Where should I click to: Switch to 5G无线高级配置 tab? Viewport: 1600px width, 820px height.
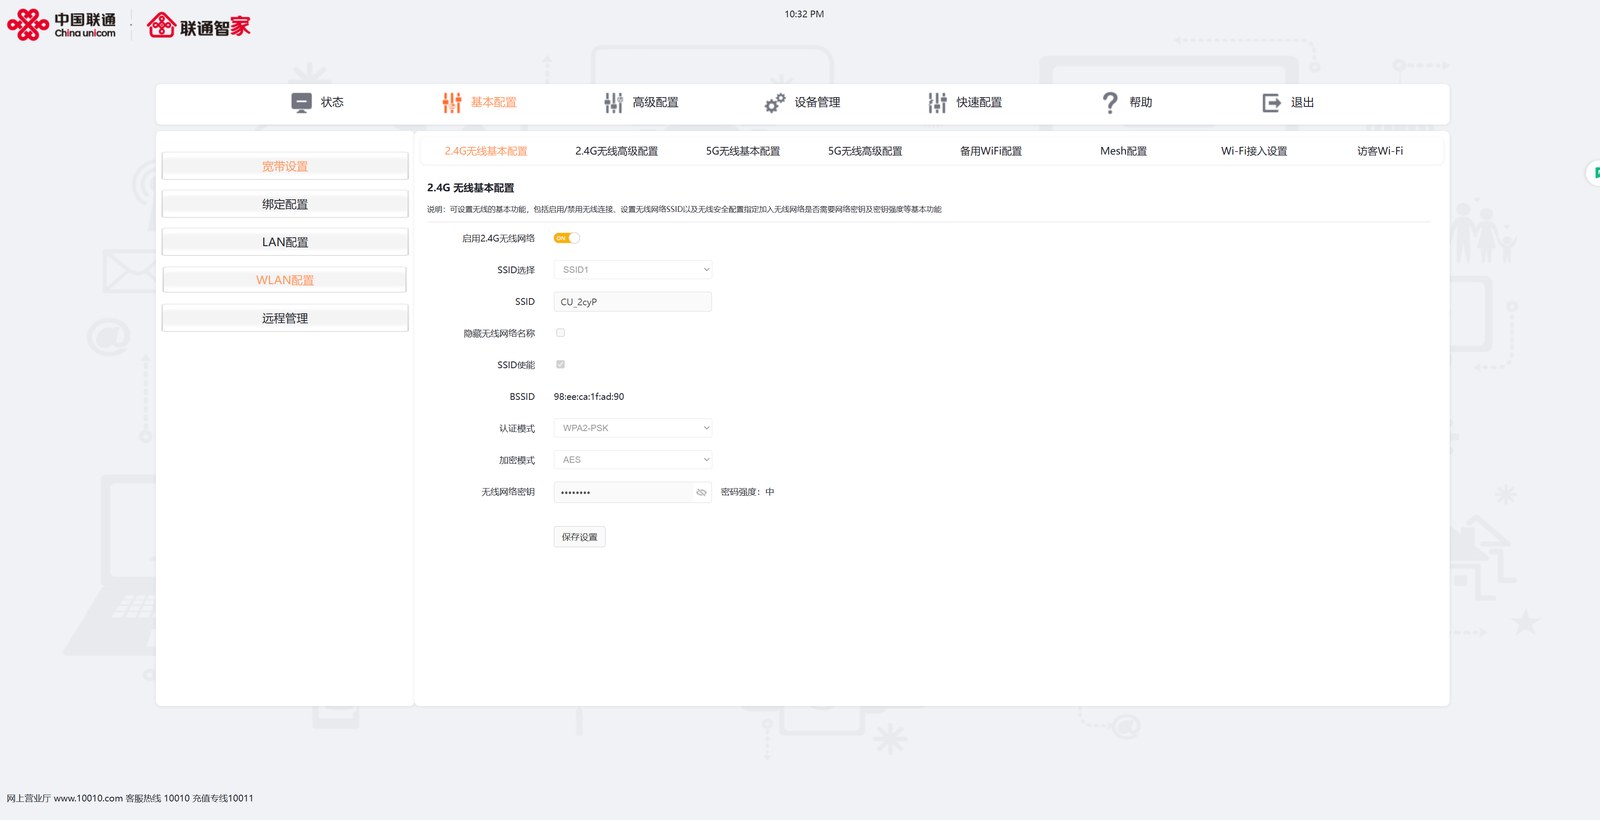pos(865,151)
